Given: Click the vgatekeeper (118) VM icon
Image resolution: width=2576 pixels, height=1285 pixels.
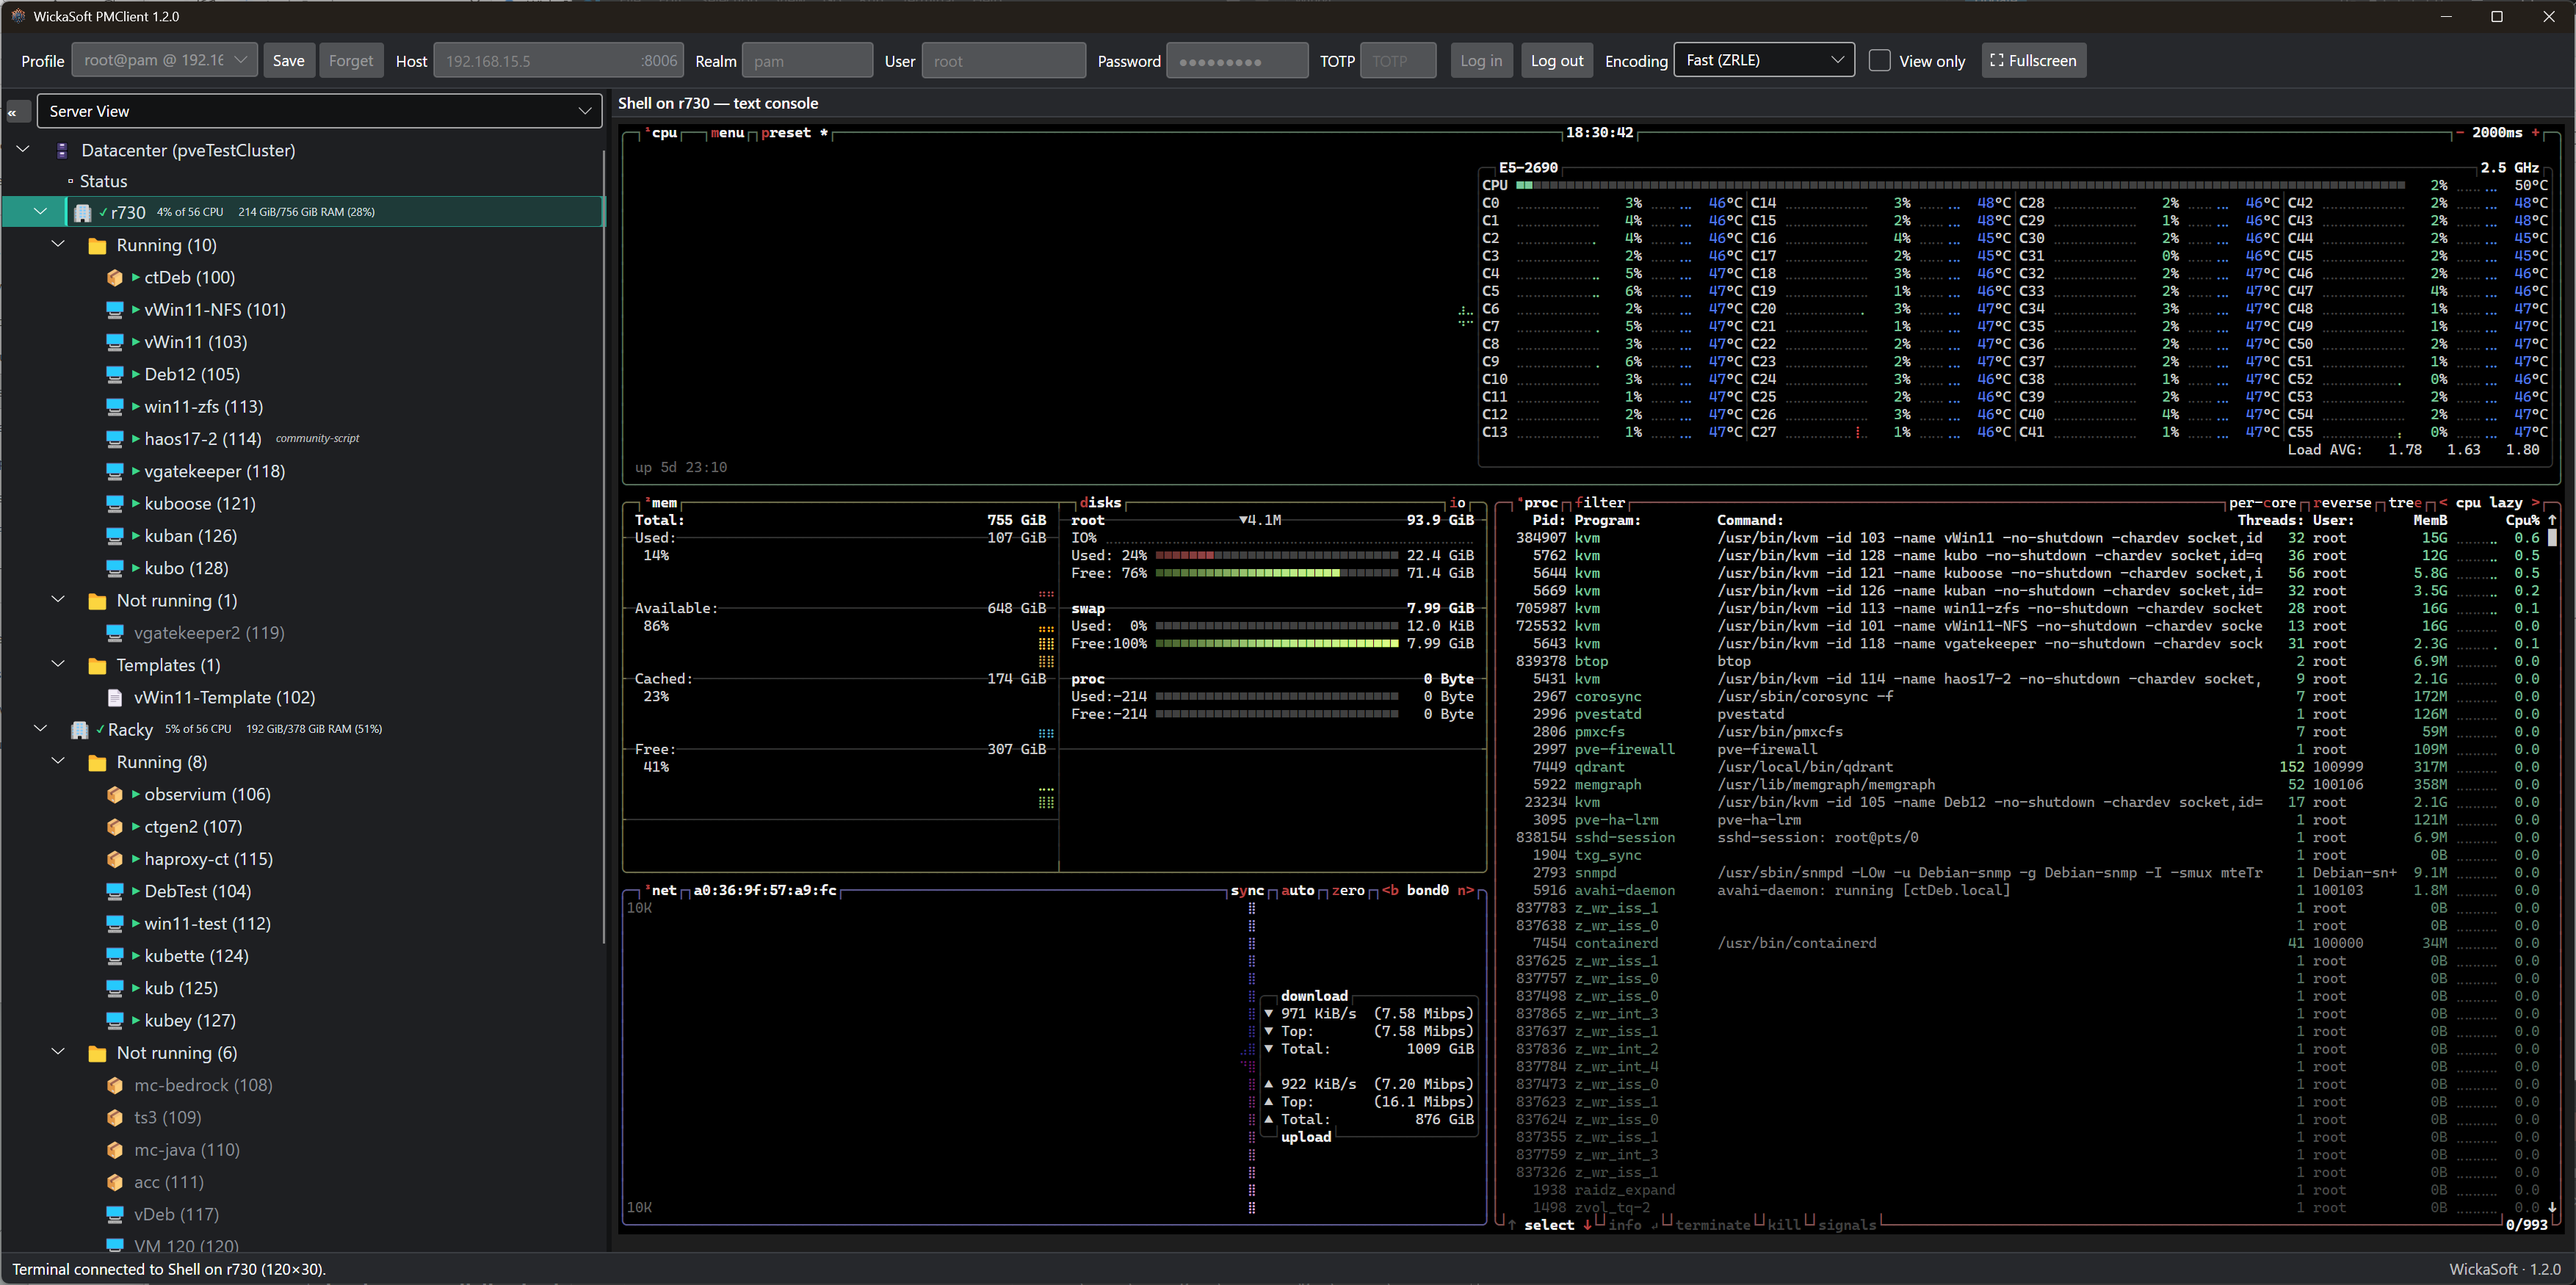Looking at the screenshot, I should 115,471.
